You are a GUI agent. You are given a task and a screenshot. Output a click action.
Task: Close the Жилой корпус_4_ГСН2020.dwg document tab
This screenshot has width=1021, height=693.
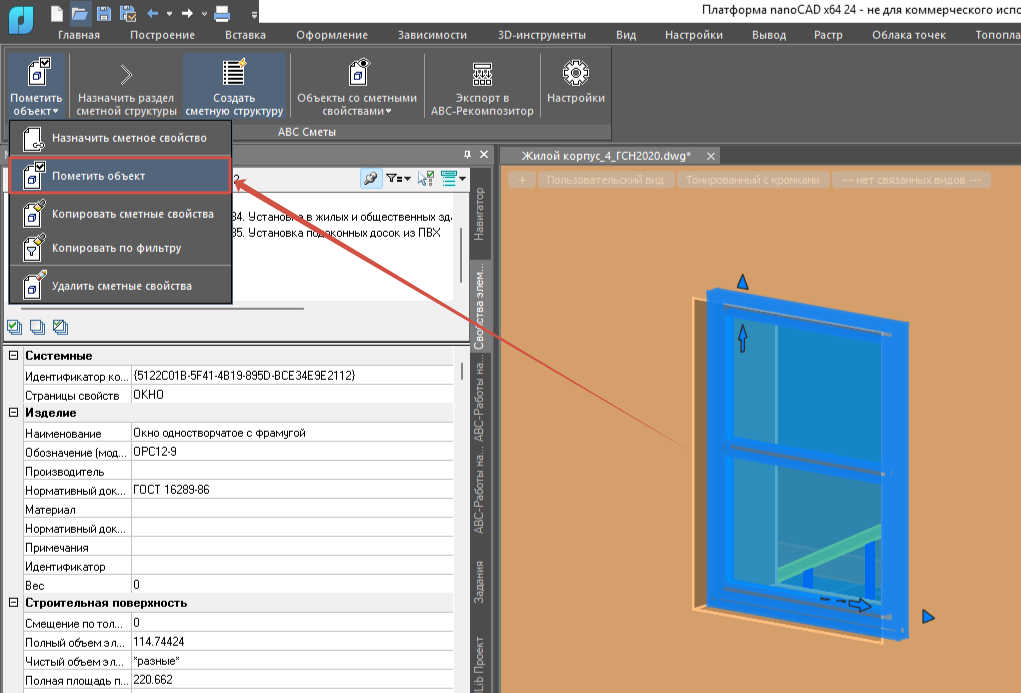[711, 156]
